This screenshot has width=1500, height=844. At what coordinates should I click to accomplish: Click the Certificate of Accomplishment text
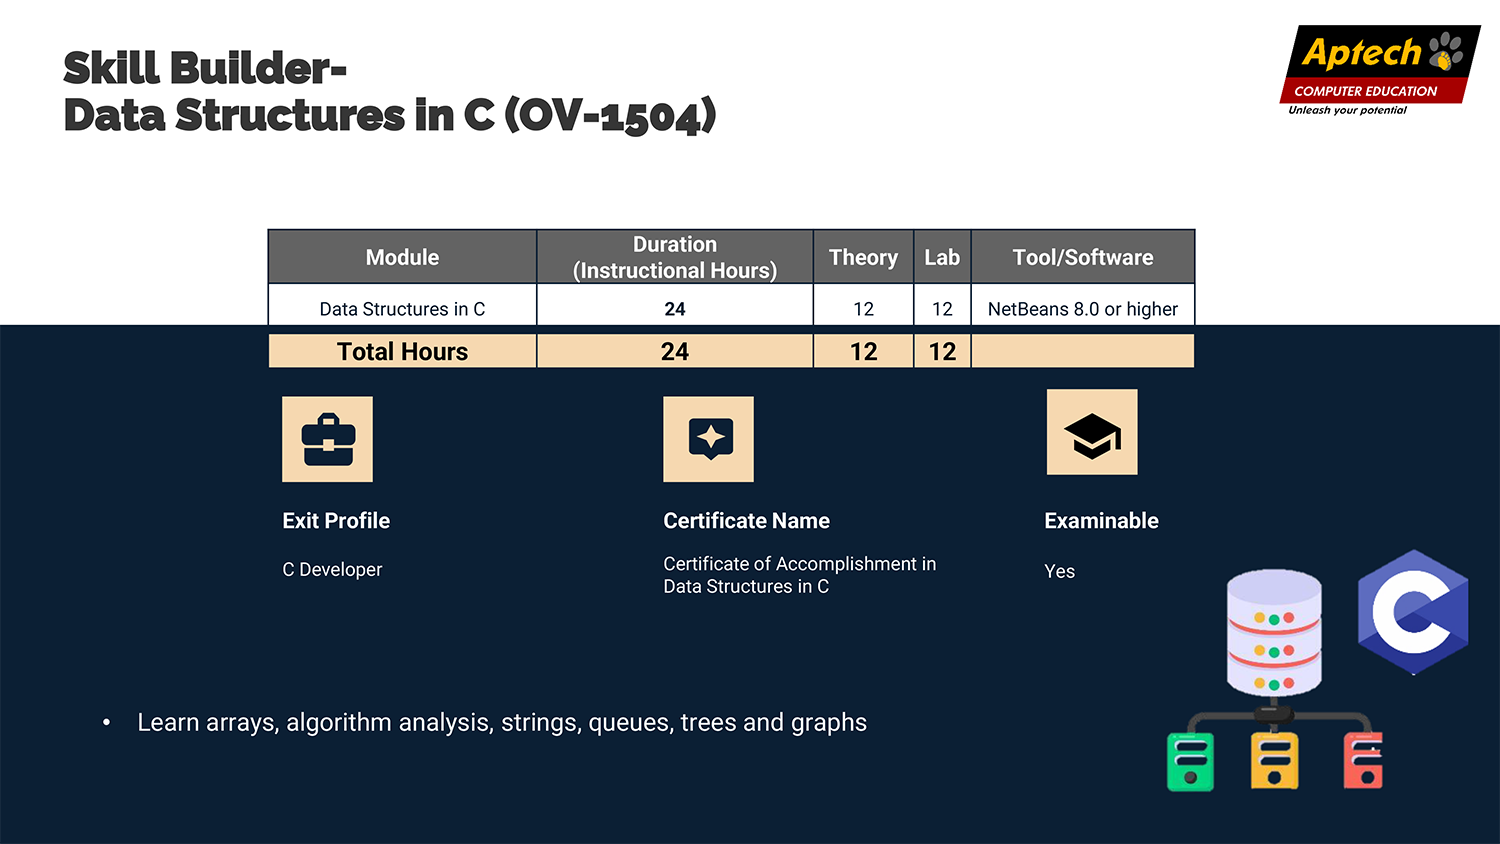tap(799, 575)
